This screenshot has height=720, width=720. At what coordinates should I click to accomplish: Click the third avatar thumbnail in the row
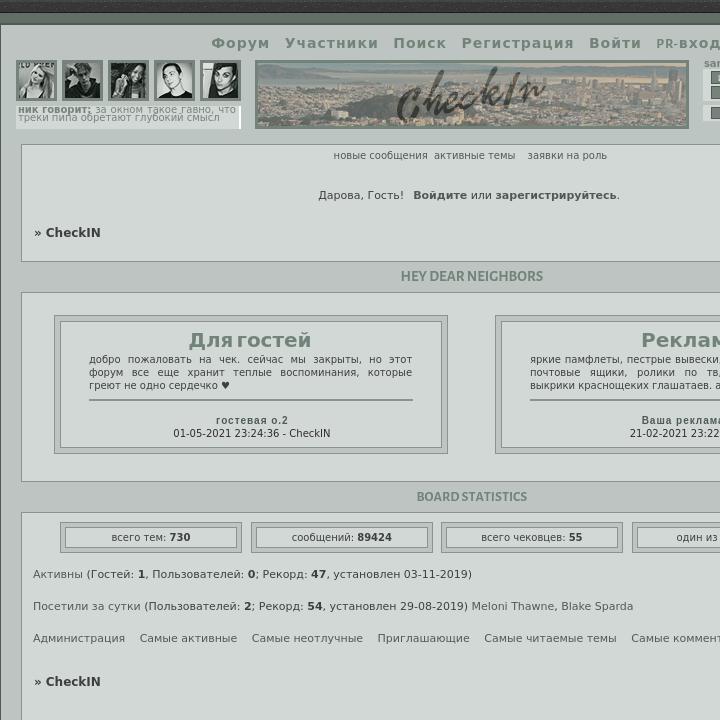(128, 81)
